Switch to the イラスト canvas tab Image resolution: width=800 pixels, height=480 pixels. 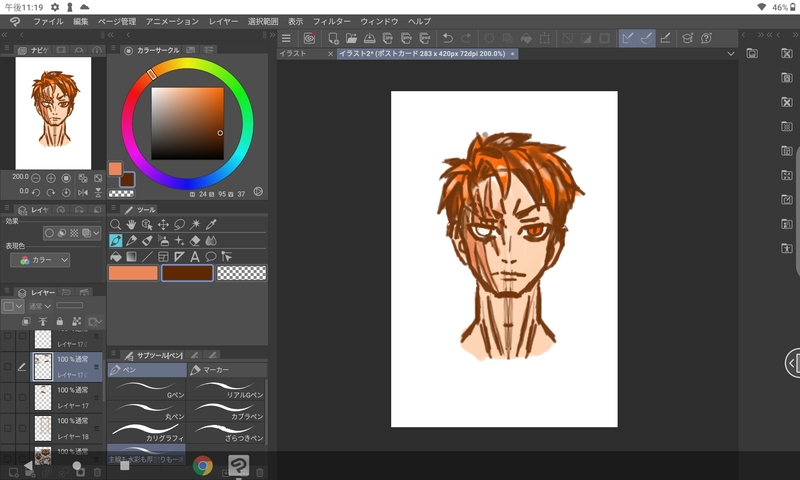click(x=293, y=53)
